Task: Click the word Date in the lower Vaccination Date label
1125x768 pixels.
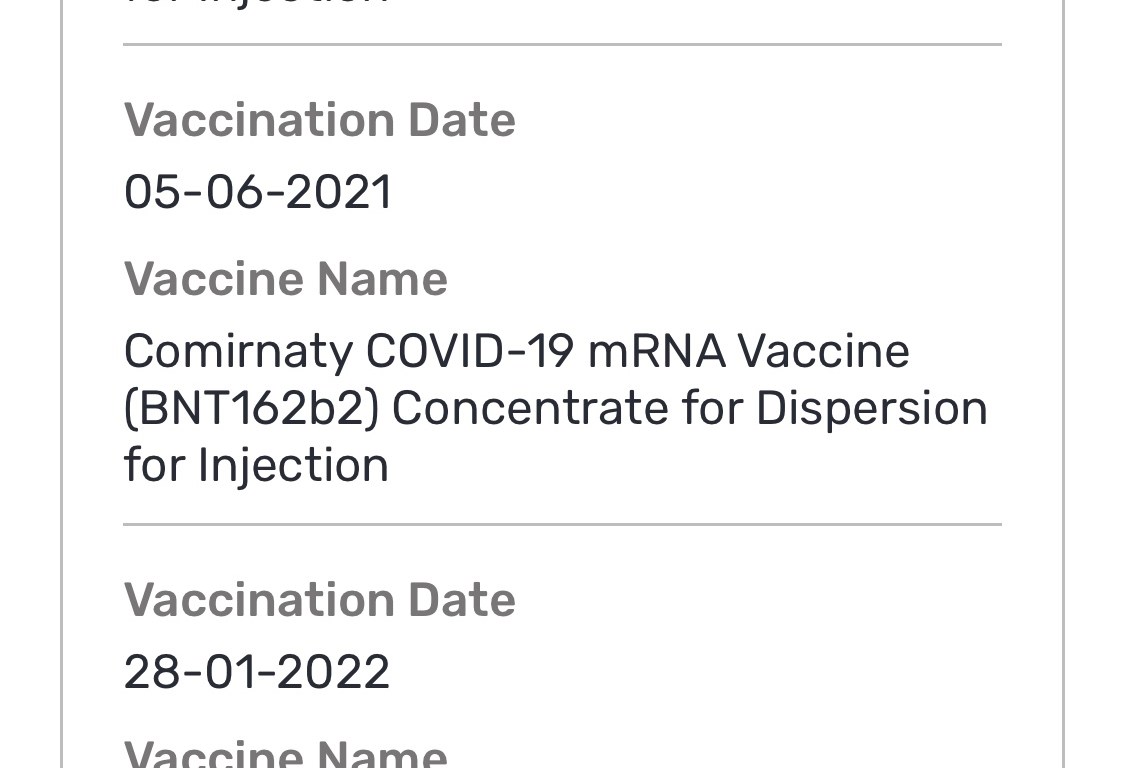Action: click(461, 600)
